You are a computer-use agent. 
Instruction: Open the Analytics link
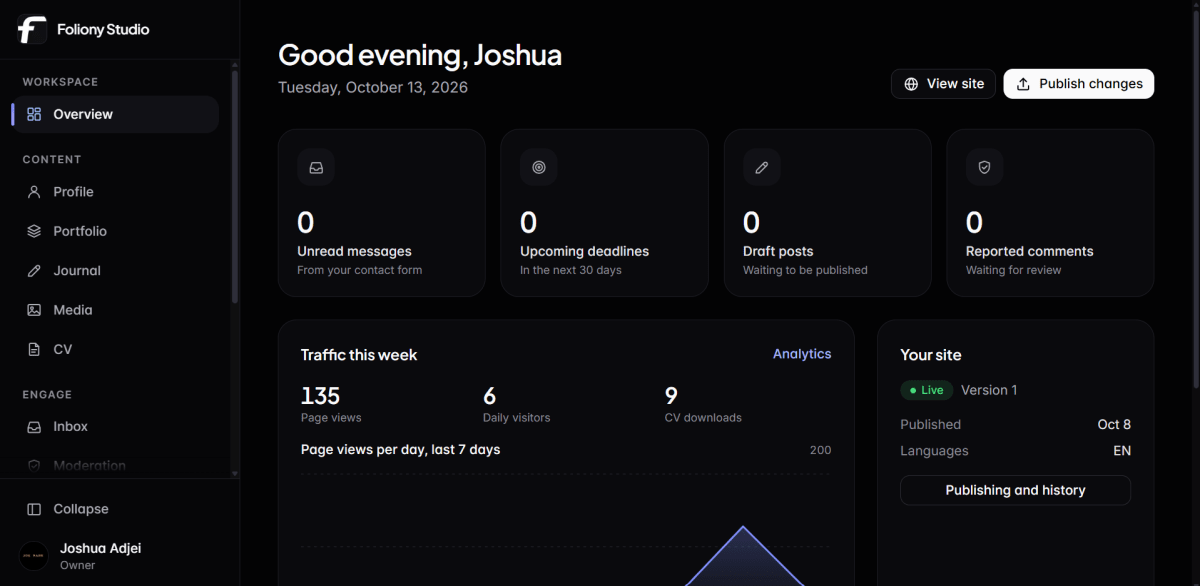(x=802, y=354)
